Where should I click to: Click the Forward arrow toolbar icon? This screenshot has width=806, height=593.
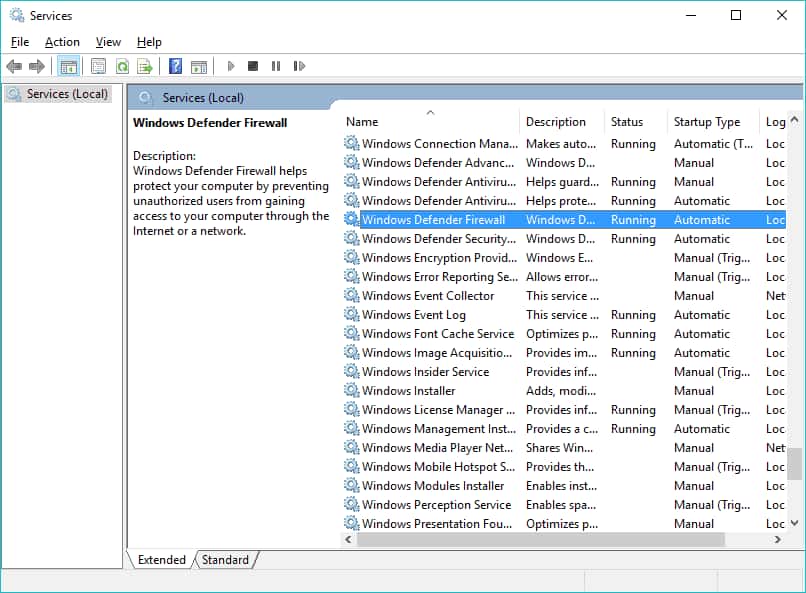(36, 66)
